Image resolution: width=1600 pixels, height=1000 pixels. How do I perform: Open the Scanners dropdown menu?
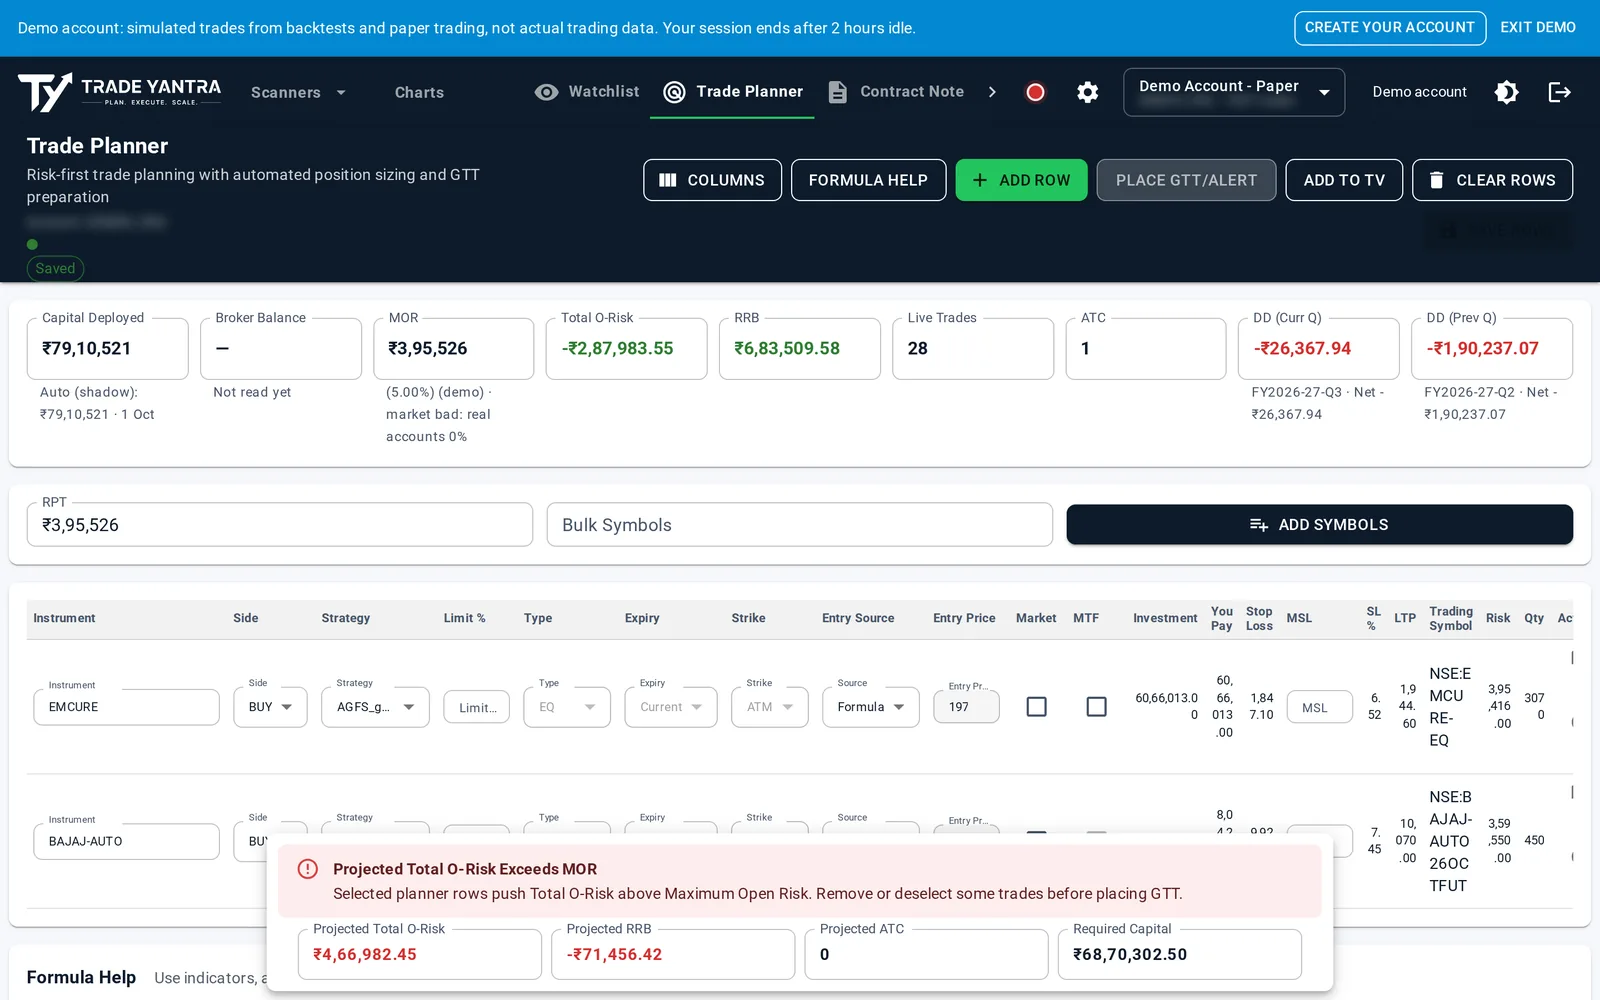(x=298, y=92)
